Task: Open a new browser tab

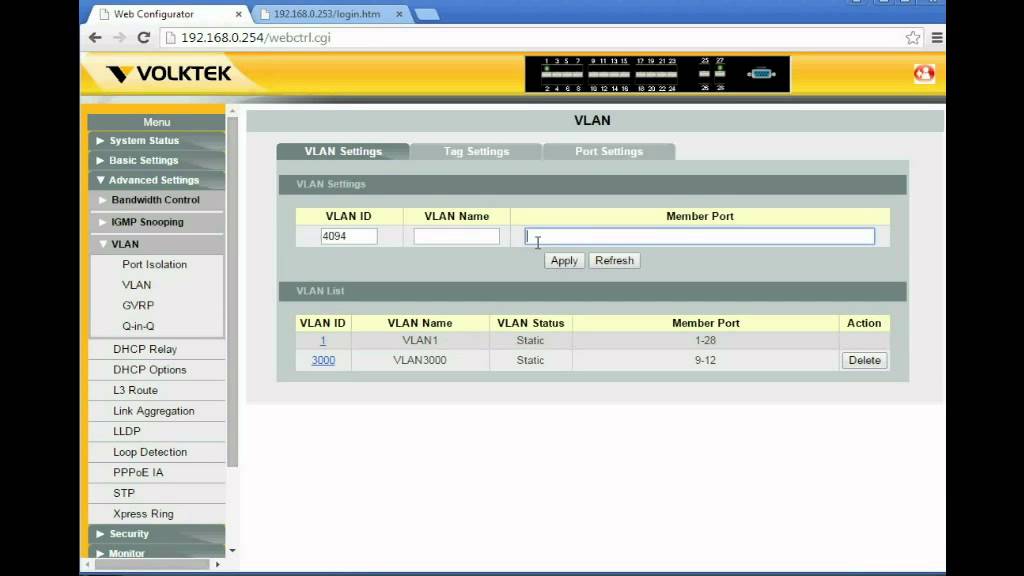Action: (x=427, y=14)
